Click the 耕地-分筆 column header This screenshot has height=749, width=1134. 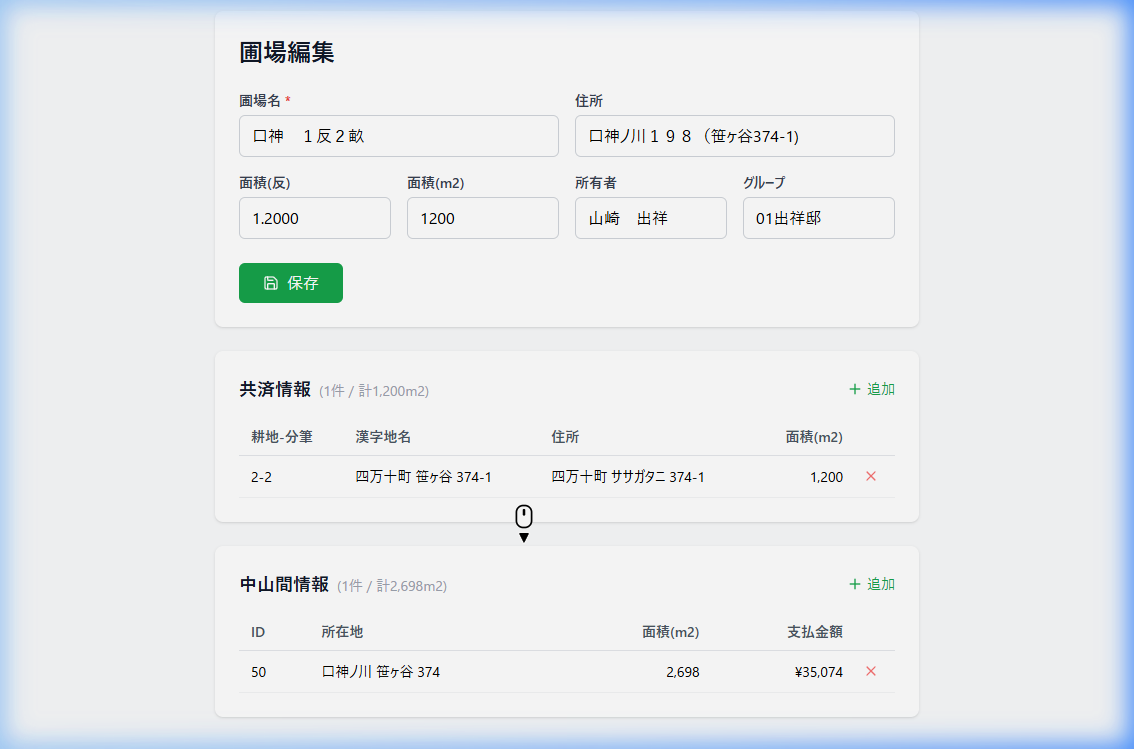point(282,437)
